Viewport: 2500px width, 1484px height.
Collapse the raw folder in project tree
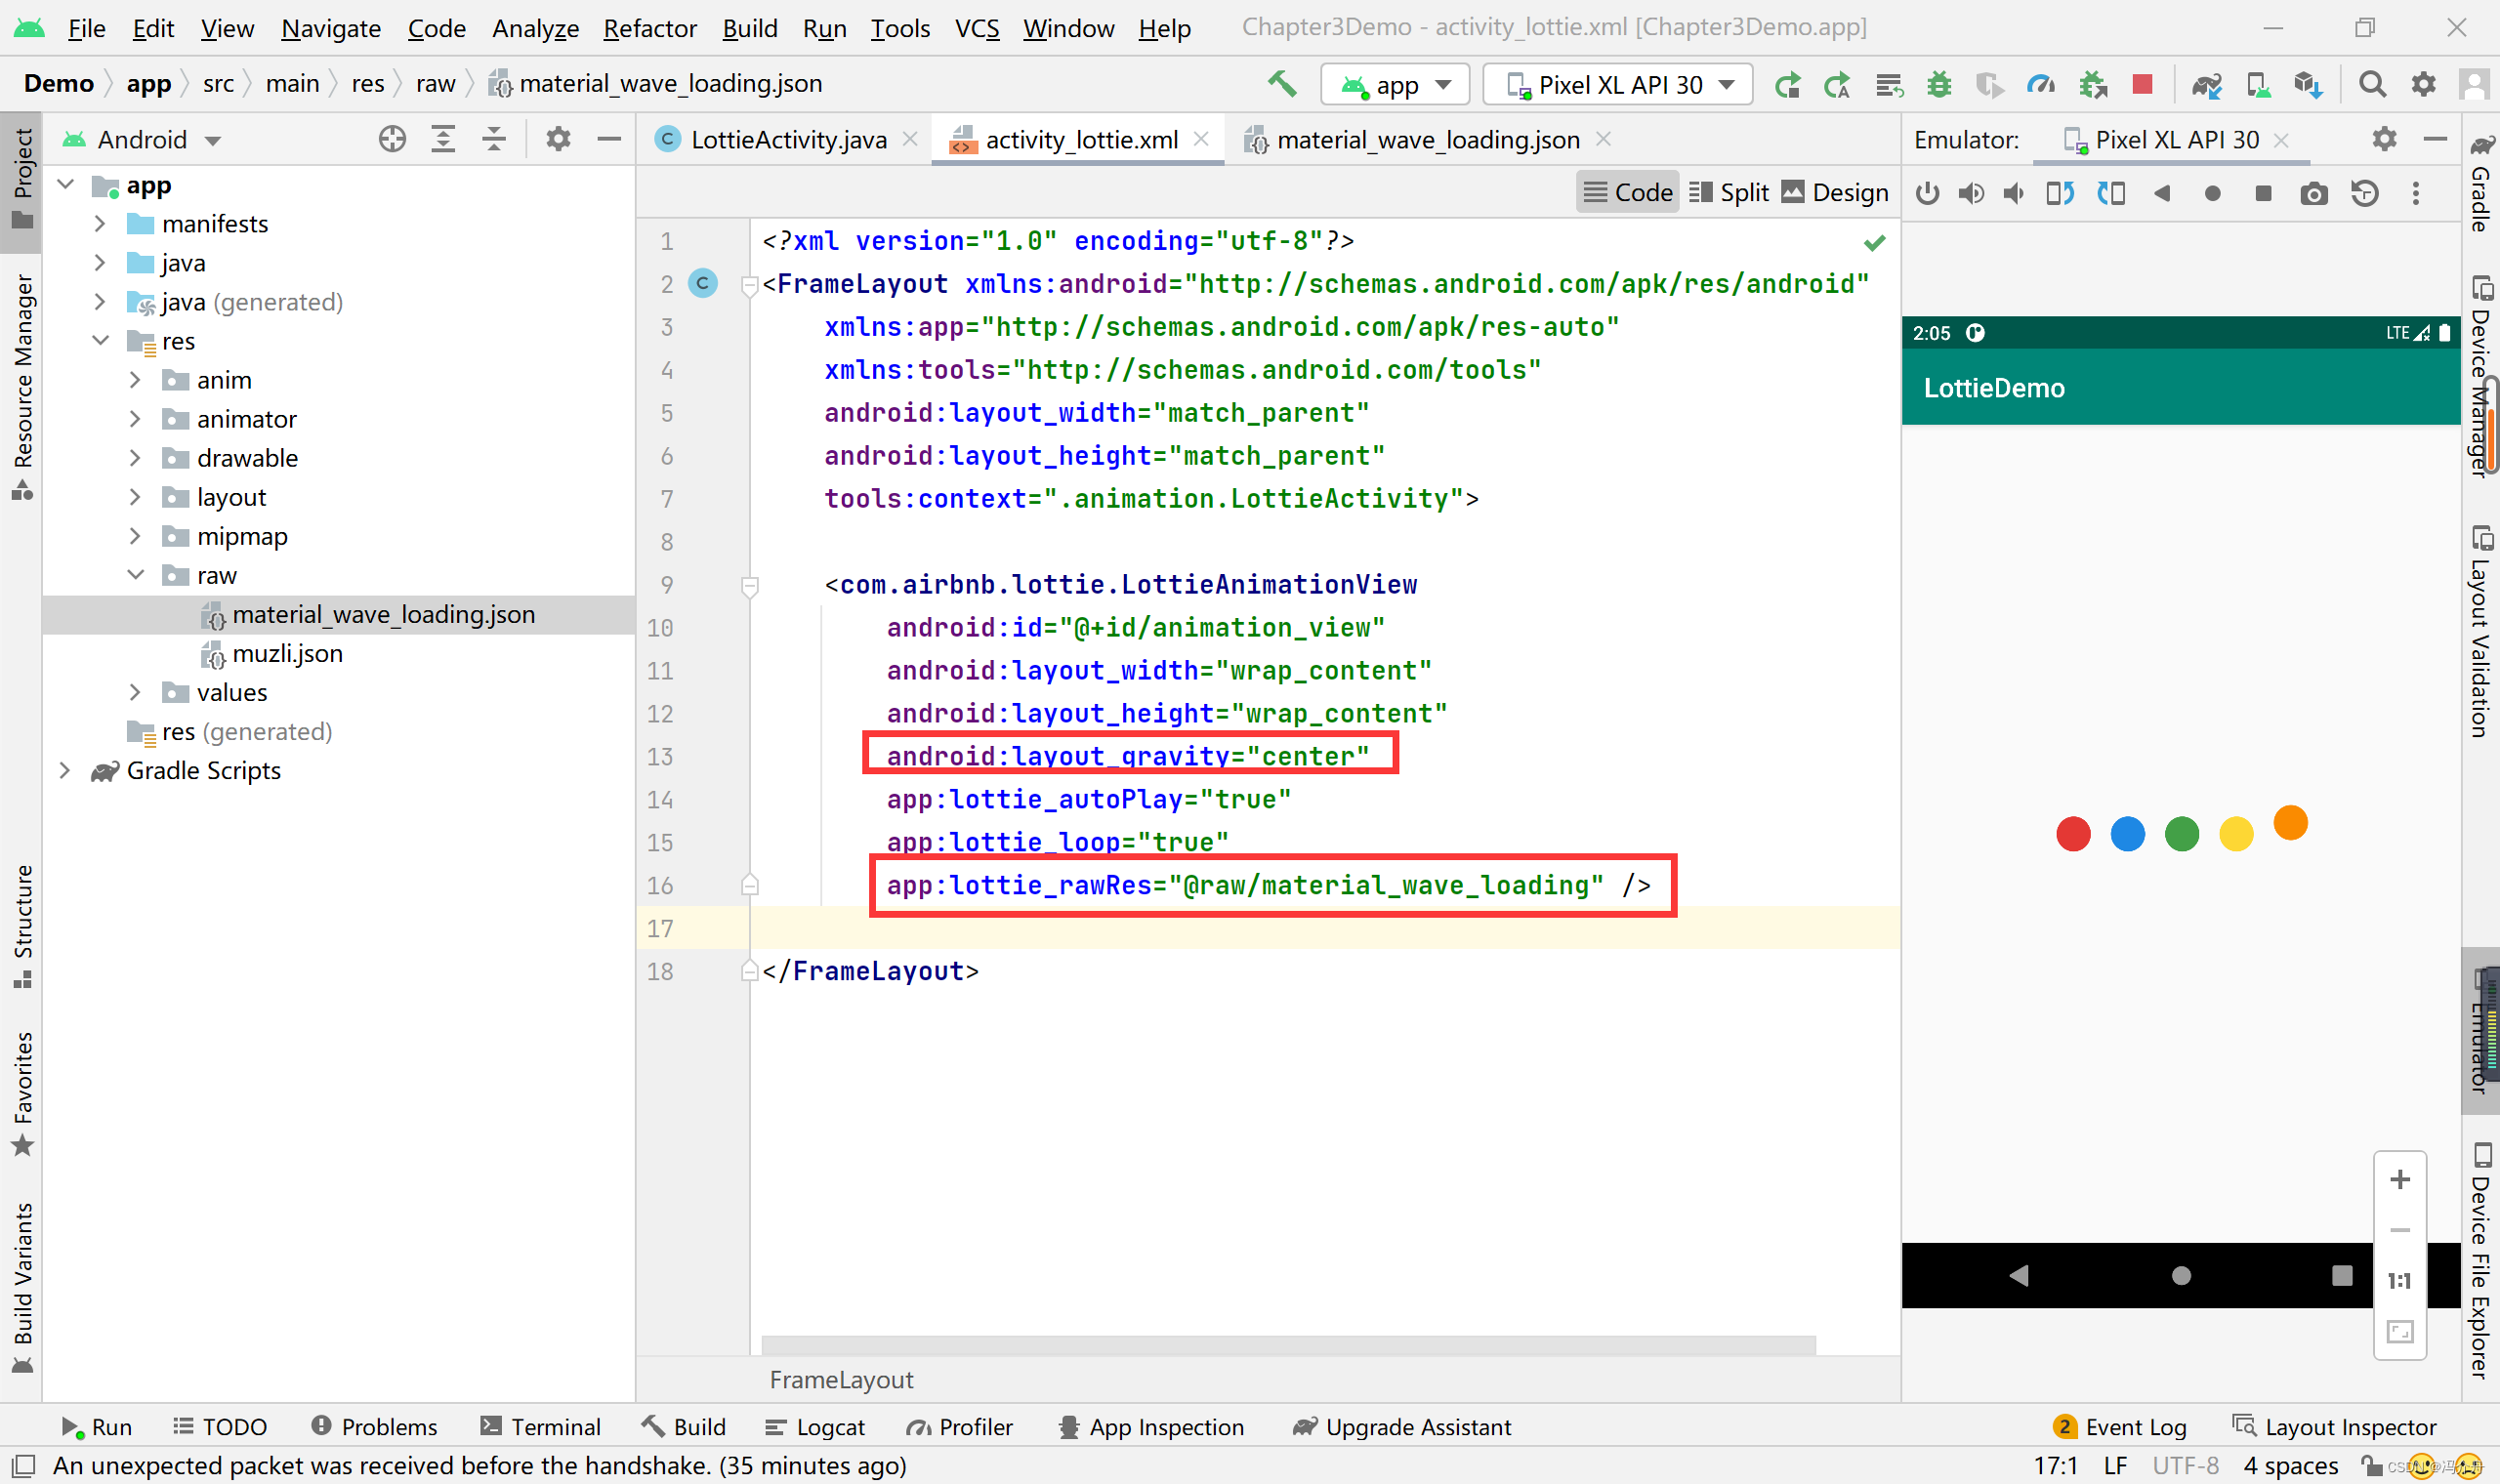point(137,575)
